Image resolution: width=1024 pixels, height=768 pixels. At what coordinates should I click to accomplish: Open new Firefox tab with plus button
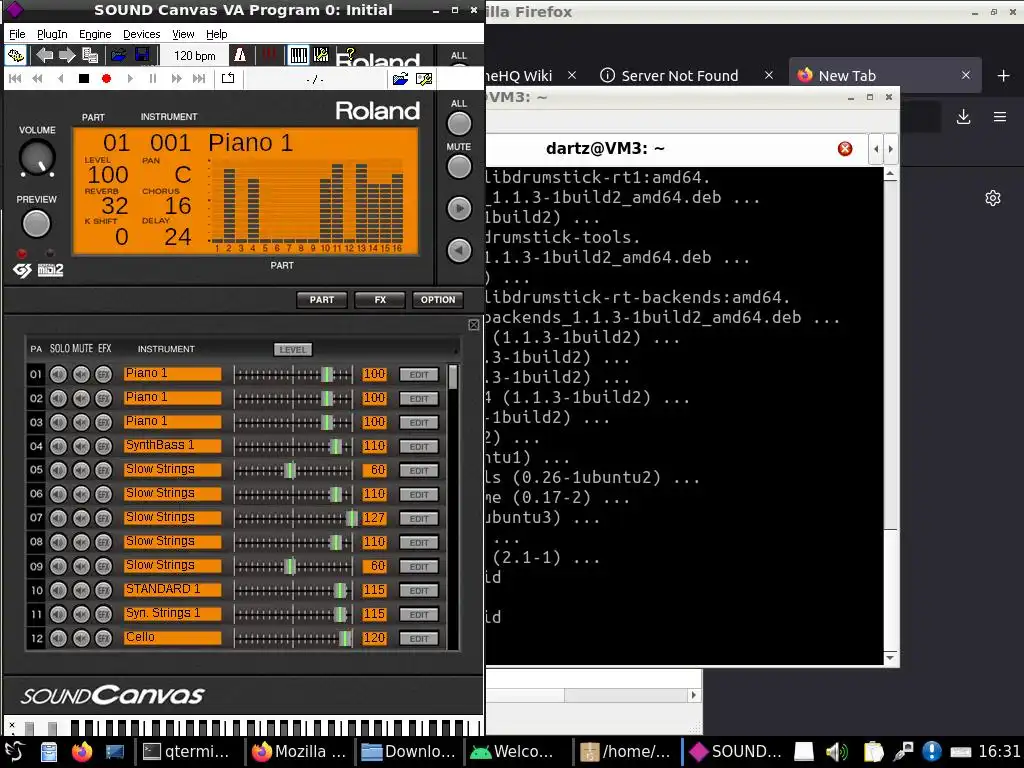(x=1004, y=76)
